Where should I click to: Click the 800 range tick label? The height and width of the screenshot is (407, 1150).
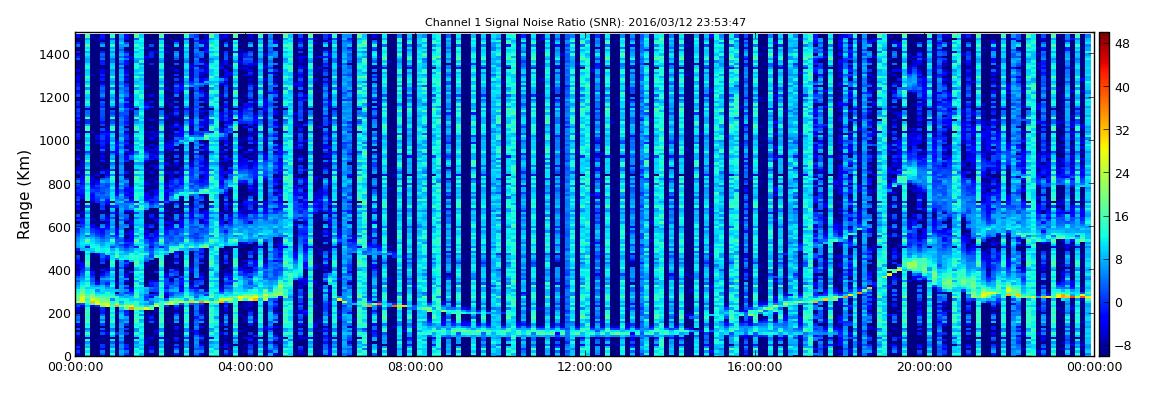(x=59, y=184)
